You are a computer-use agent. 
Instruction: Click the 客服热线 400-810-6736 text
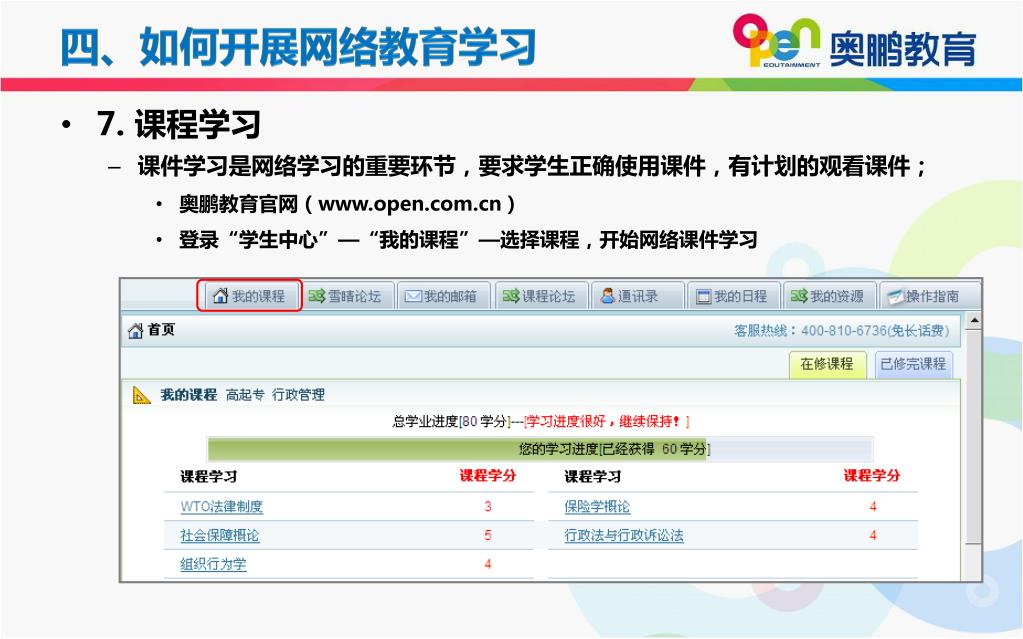pos(842,331)
